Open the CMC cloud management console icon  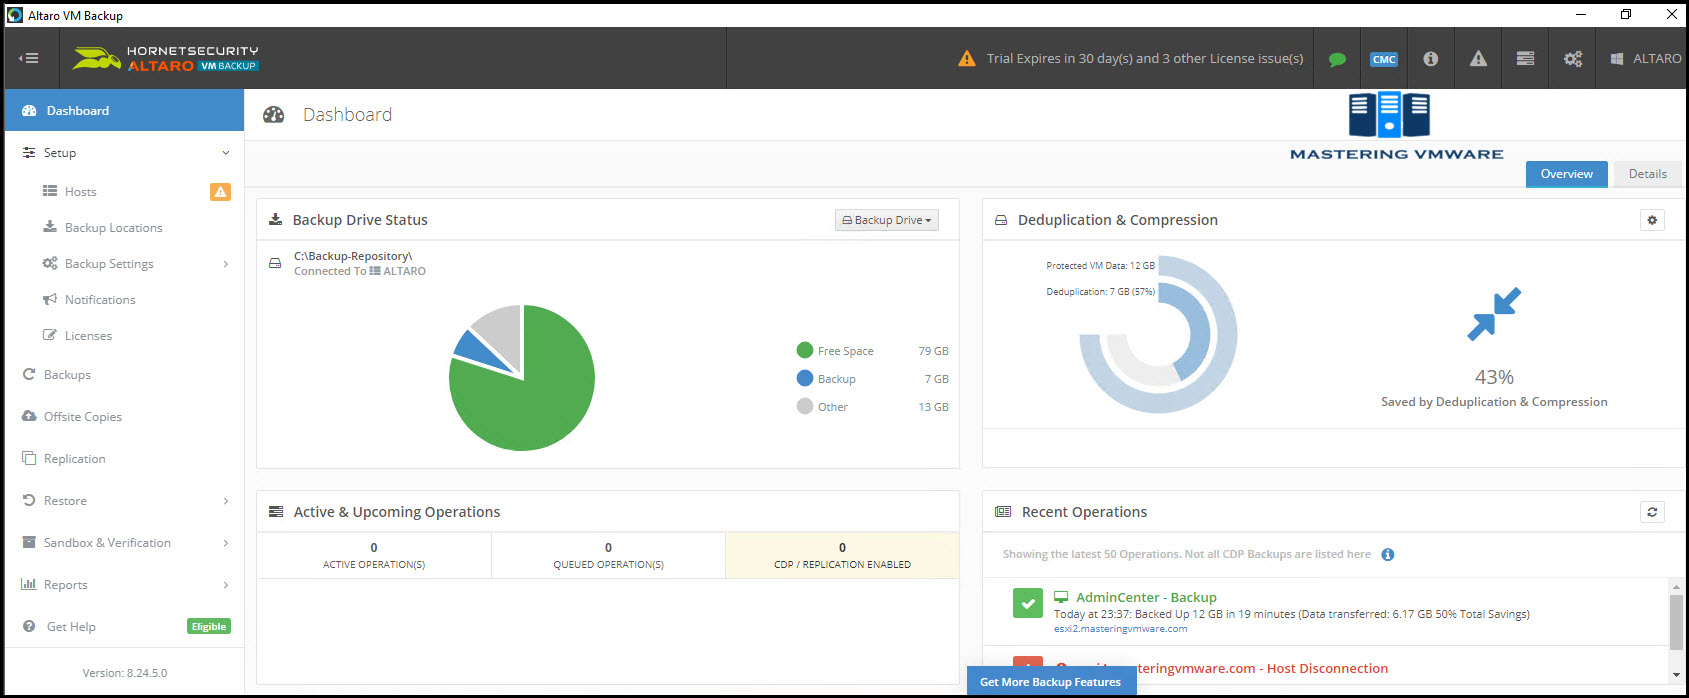(1384, 59)
